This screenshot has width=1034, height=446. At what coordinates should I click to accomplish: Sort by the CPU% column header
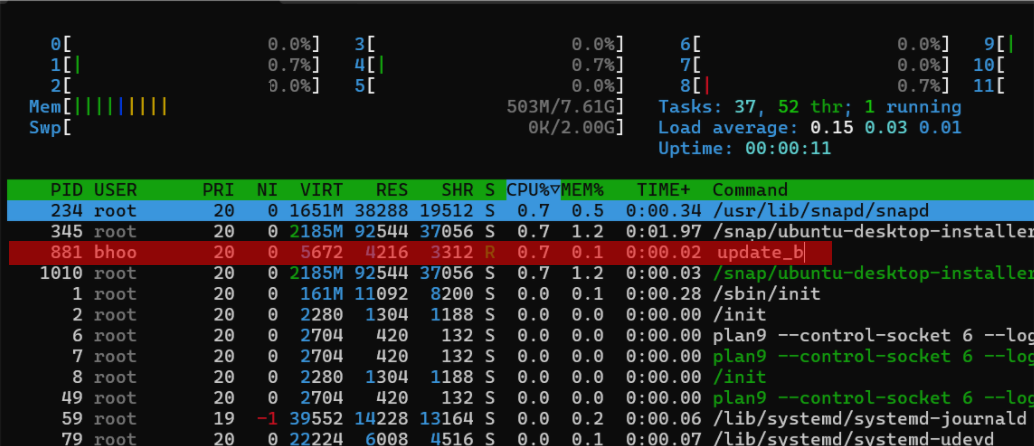(x=532, y=189)
